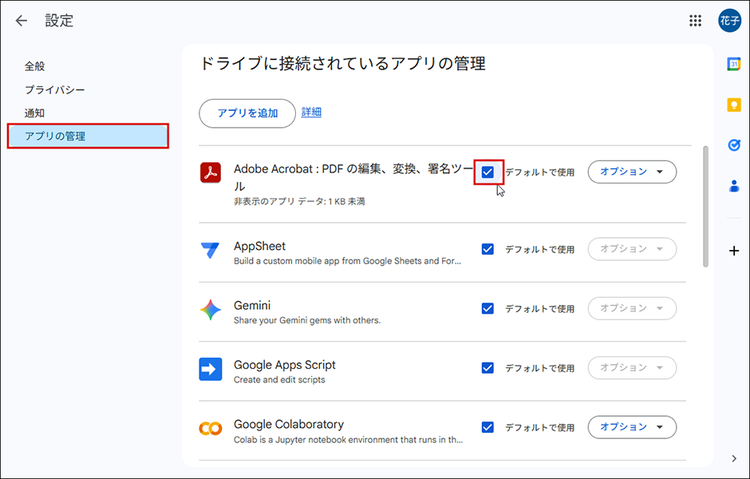Viewport: 750px width, 479px height.
Task: Expand the side panel chevron at bottom right
Action: point(733,458)
